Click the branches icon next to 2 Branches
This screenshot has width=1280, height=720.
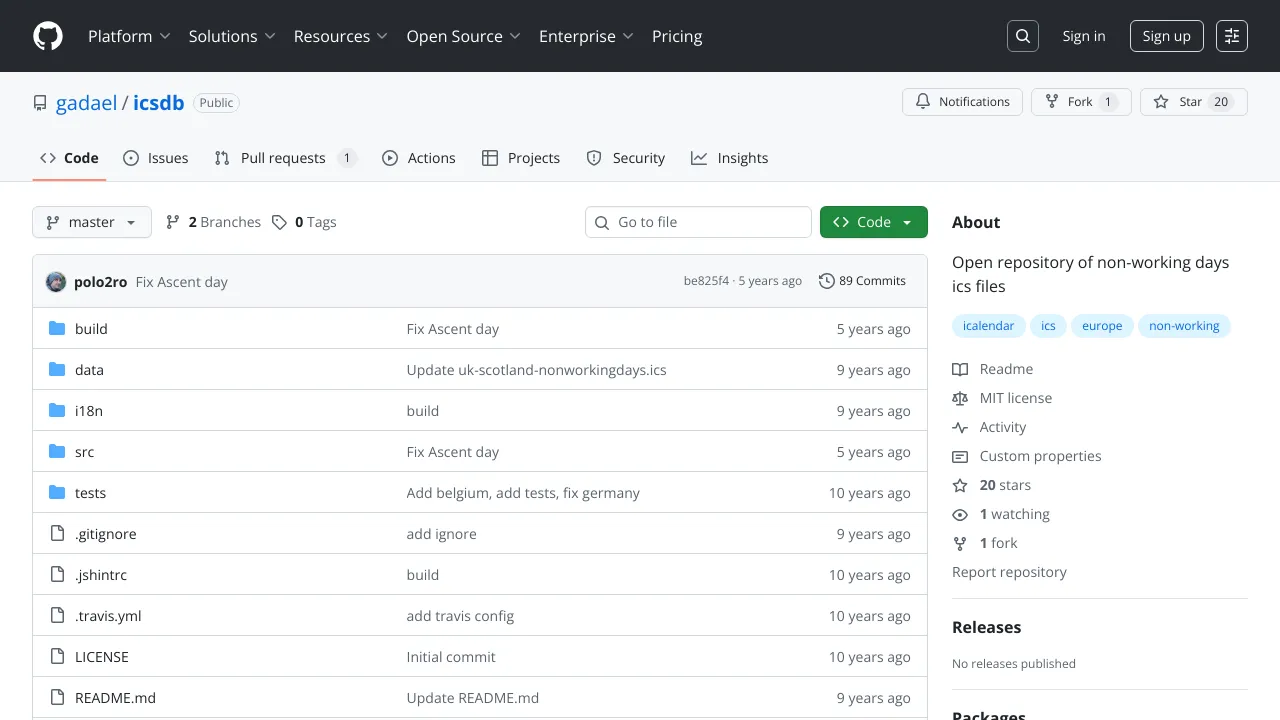click(173, 222)
